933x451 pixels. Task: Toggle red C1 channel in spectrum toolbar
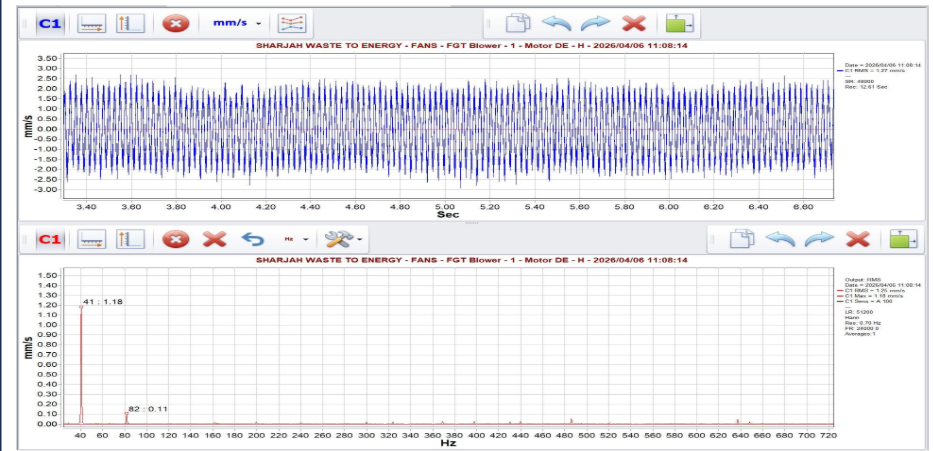[49, 239]
